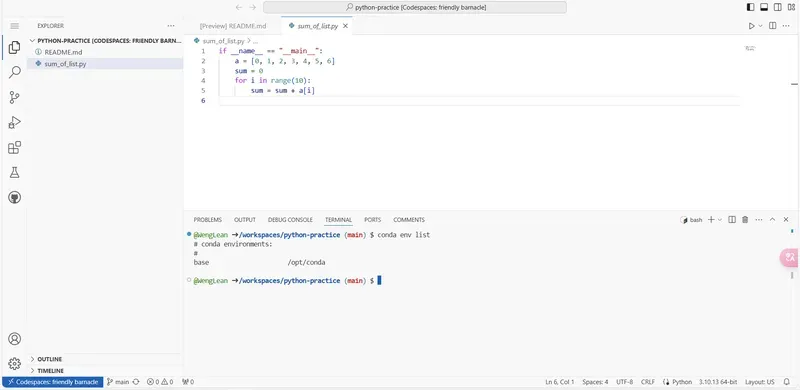
Task: Open the customize layout icon
Action: 791,7
